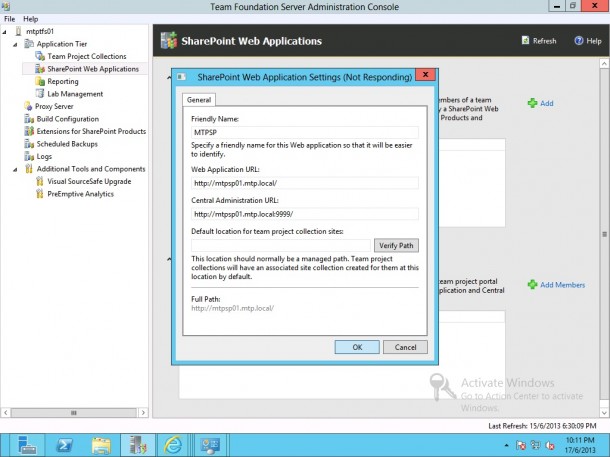Close the SharePoint Web Application Settings dialog
The width and height of the screenshot is (610, 457).
(425, 74)
